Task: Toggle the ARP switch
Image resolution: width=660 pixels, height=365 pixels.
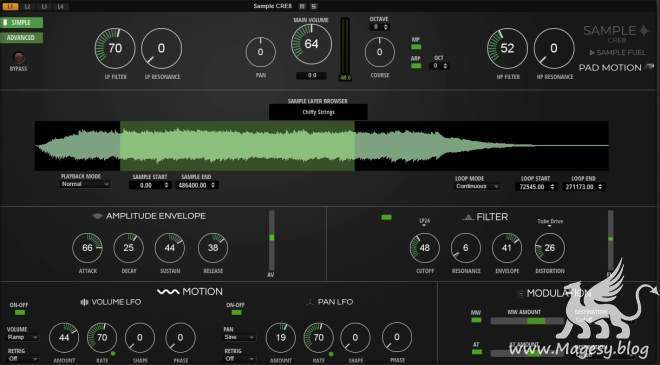Action: [416, 66]
